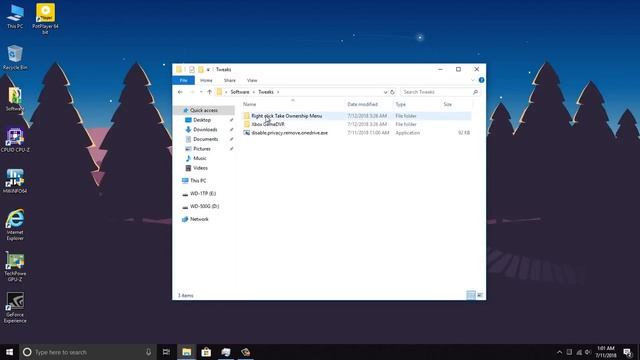This screenshot has height=360, width=640.
Task: Open the Action Center notifications icon
Action: [x=627, y=352]
